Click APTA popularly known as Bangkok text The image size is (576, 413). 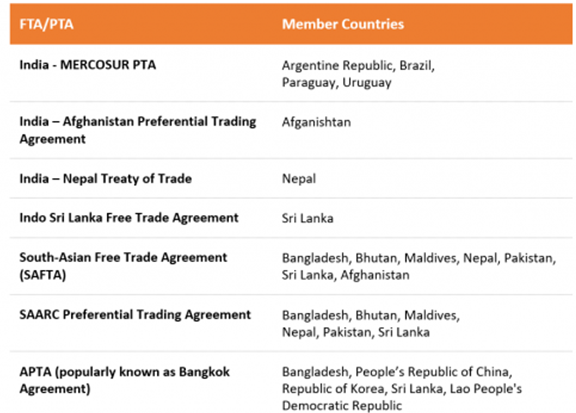(x=125, y=372)
